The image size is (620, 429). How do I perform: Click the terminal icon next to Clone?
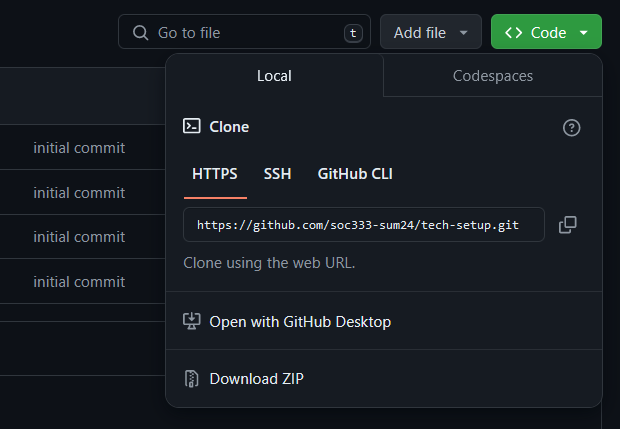(x=192, y=127)
